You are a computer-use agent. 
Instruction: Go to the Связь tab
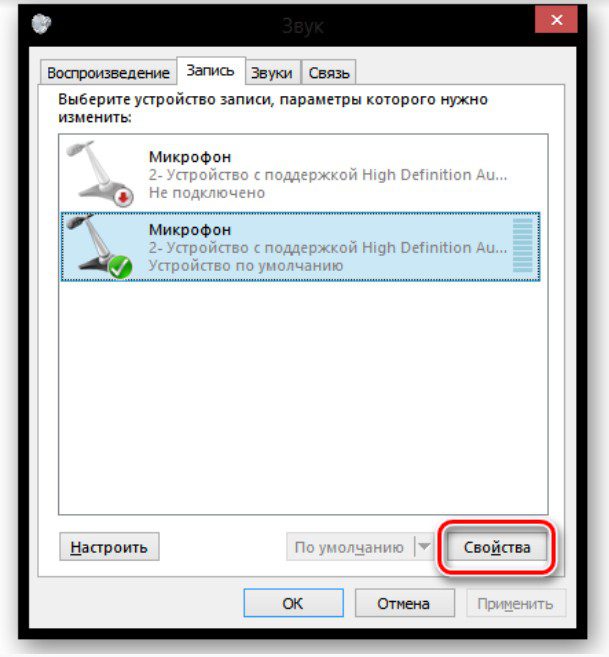pos(329,73)
